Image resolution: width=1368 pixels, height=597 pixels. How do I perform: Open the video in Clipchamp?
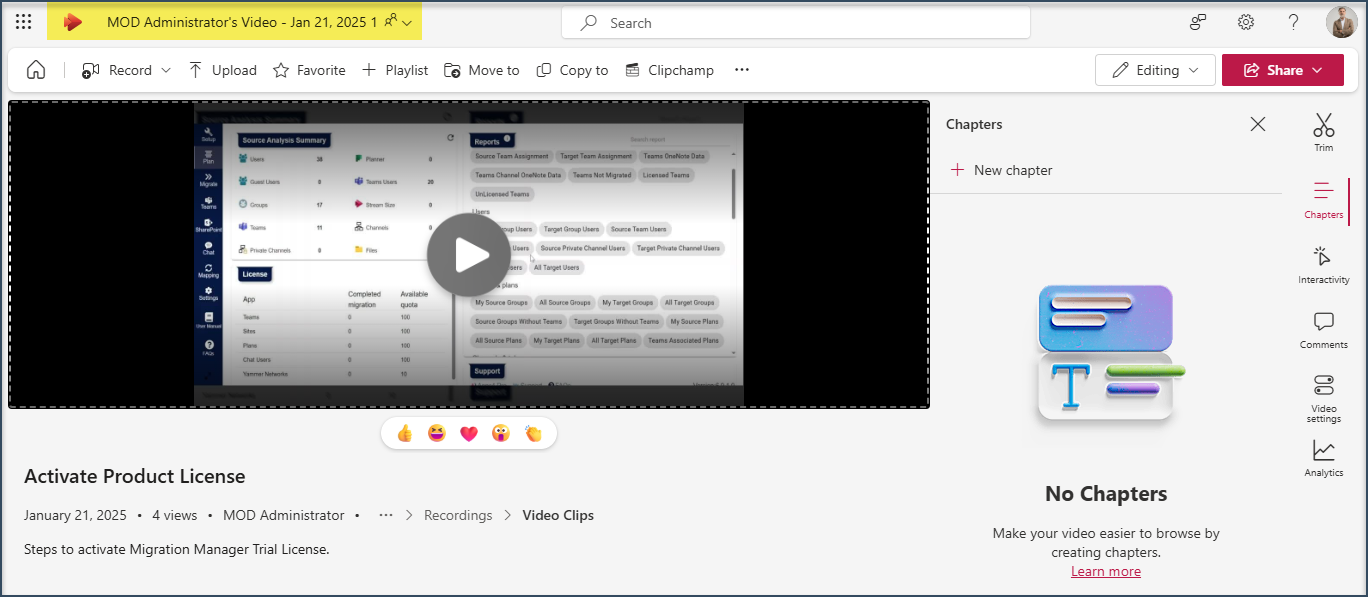tap(669, 70)
